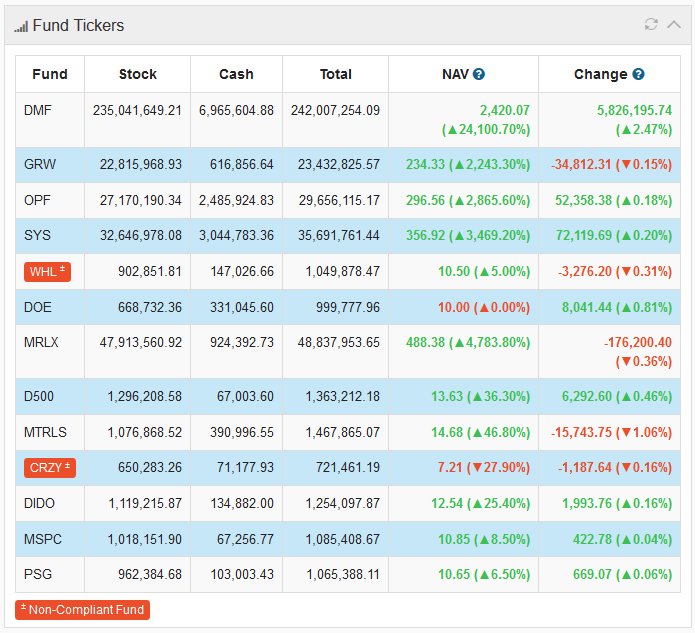Click the DMF fund name
695x633 pixels.
(x=38, y=110)
